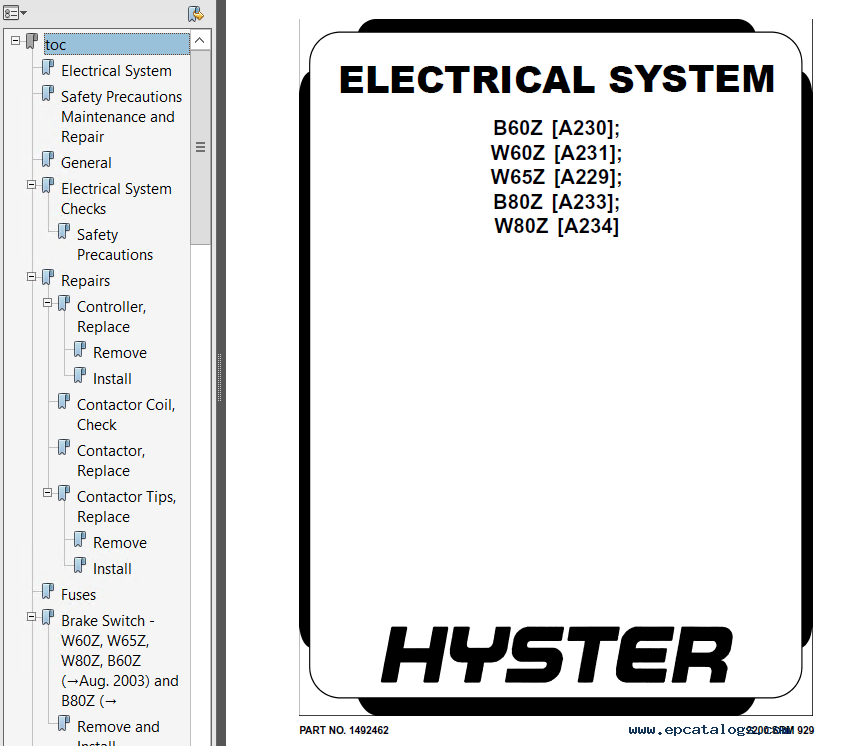Click the bookmark icon next to General
The image size is (841, 746).
(x=48, y=159)
